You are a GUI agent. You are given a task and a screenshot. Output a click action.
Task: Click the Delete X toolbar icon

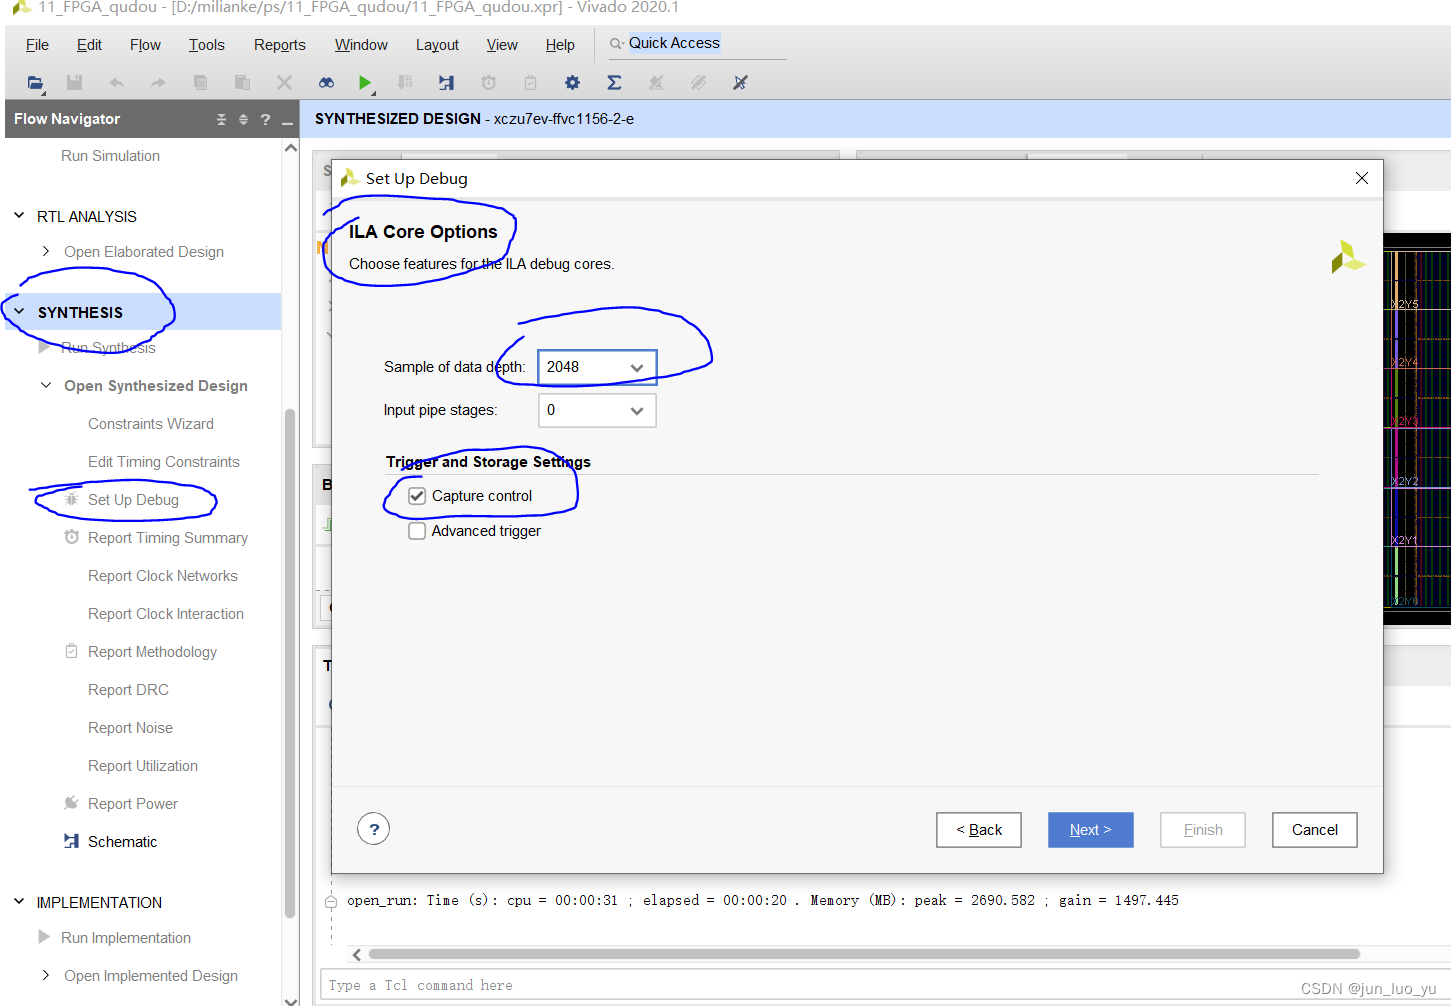284,83
